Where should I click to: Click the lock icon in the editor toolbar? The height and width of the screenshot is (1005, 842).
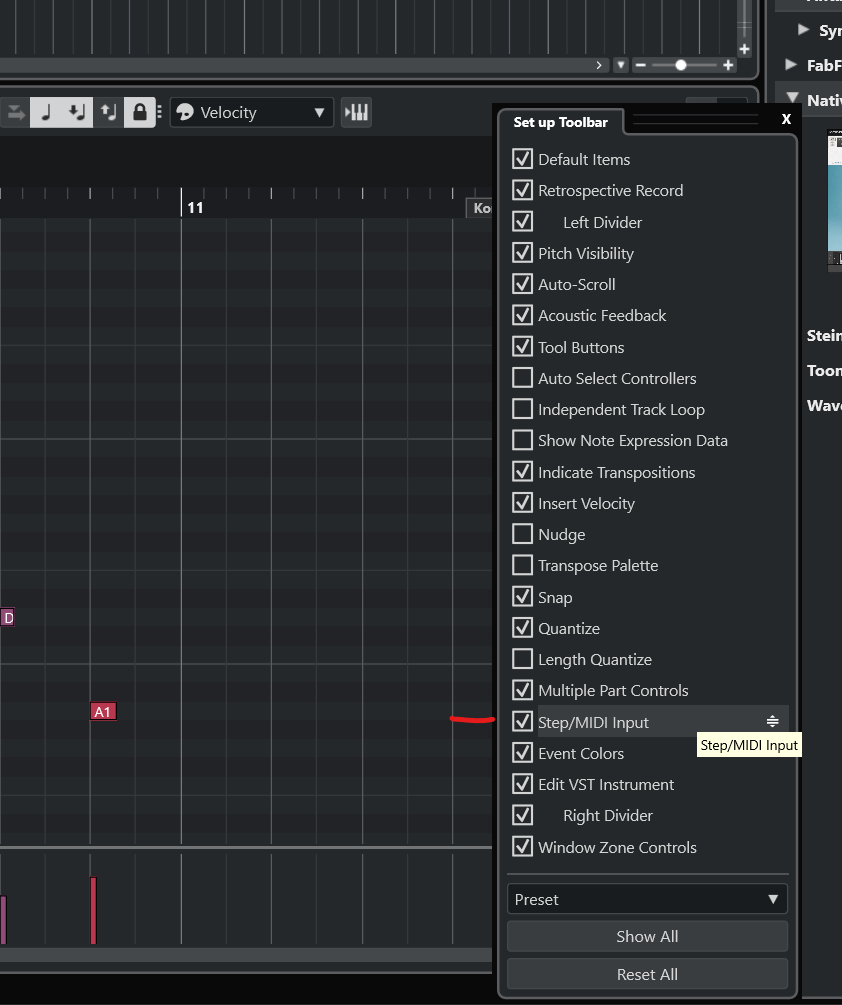pyautogui.click(x=140, y=112)
